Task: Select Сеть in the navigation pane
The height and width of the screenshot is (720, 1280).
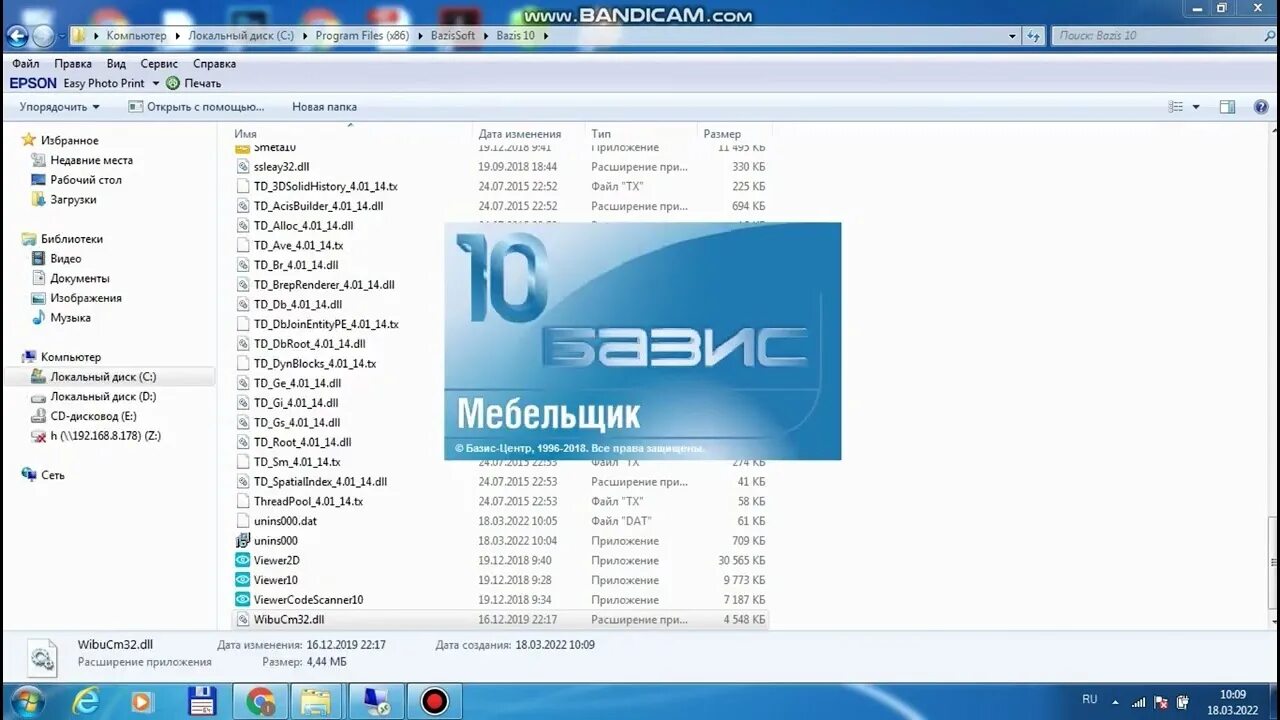Action: tap(52, 475)
